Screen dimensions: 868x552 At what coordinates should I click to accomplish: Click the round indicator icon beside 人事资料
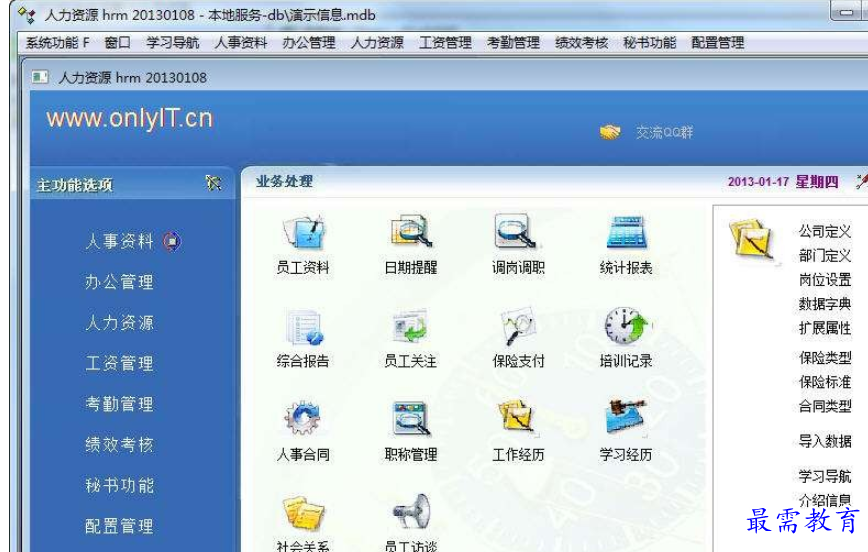click(x=172, y=241)
